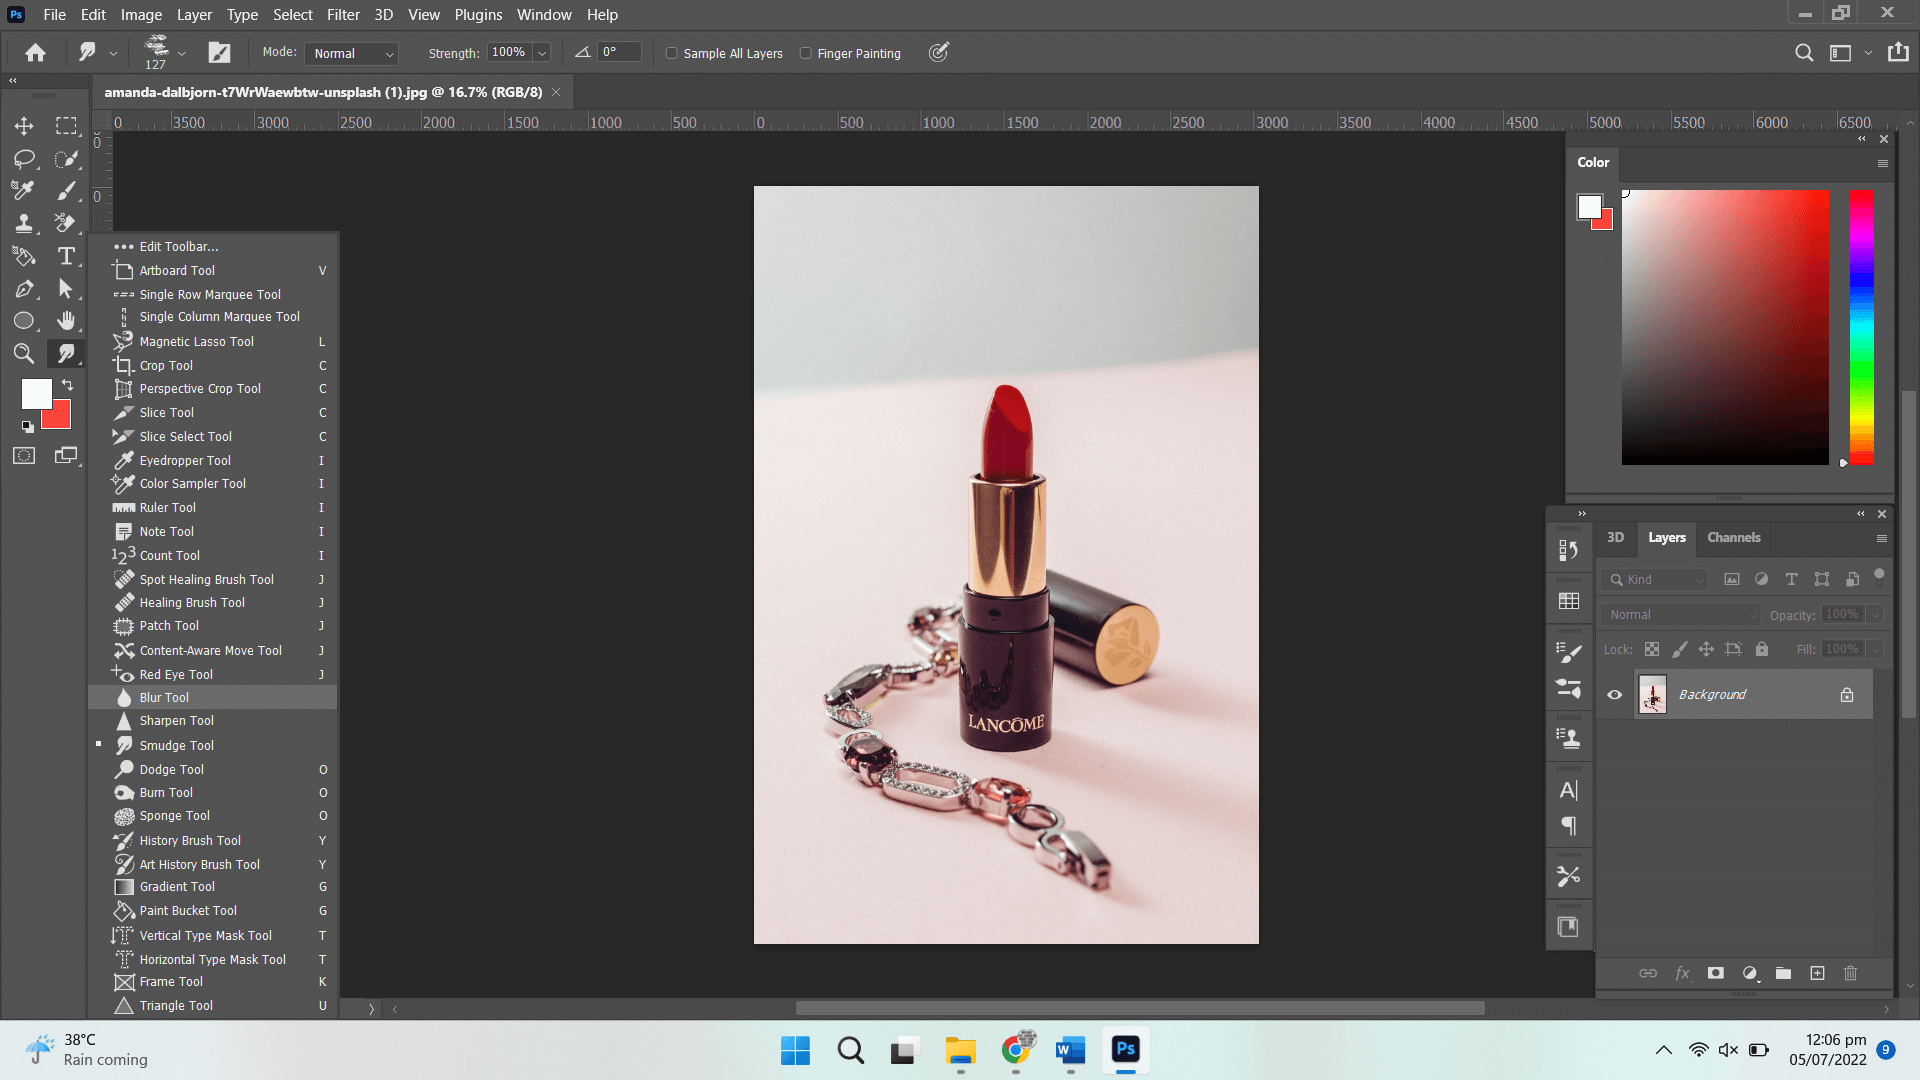
Task: Toggle Quick Mask mode
Action: (24, 456)
